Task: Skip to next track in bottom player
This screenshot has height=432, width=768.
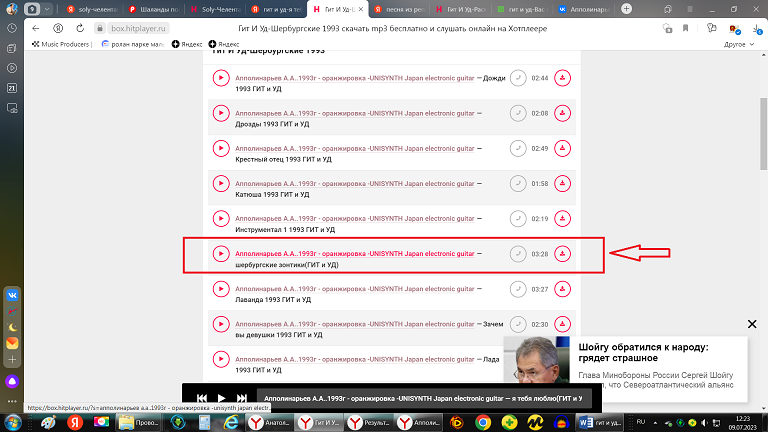Action: (x=241, y=398)
